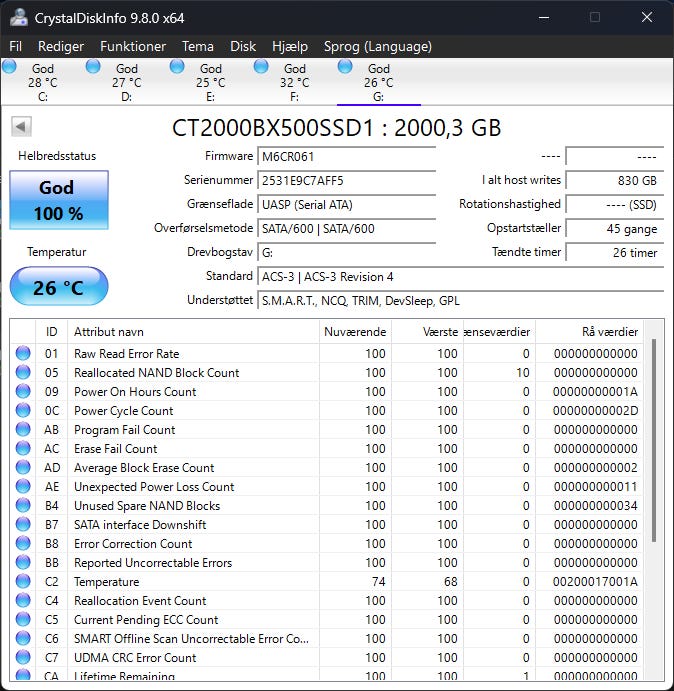Click the Rotationshastighed ---- (SSD) value
This screenshot has width=674, height=691.
pyautogui.click(x=614, y=204)
